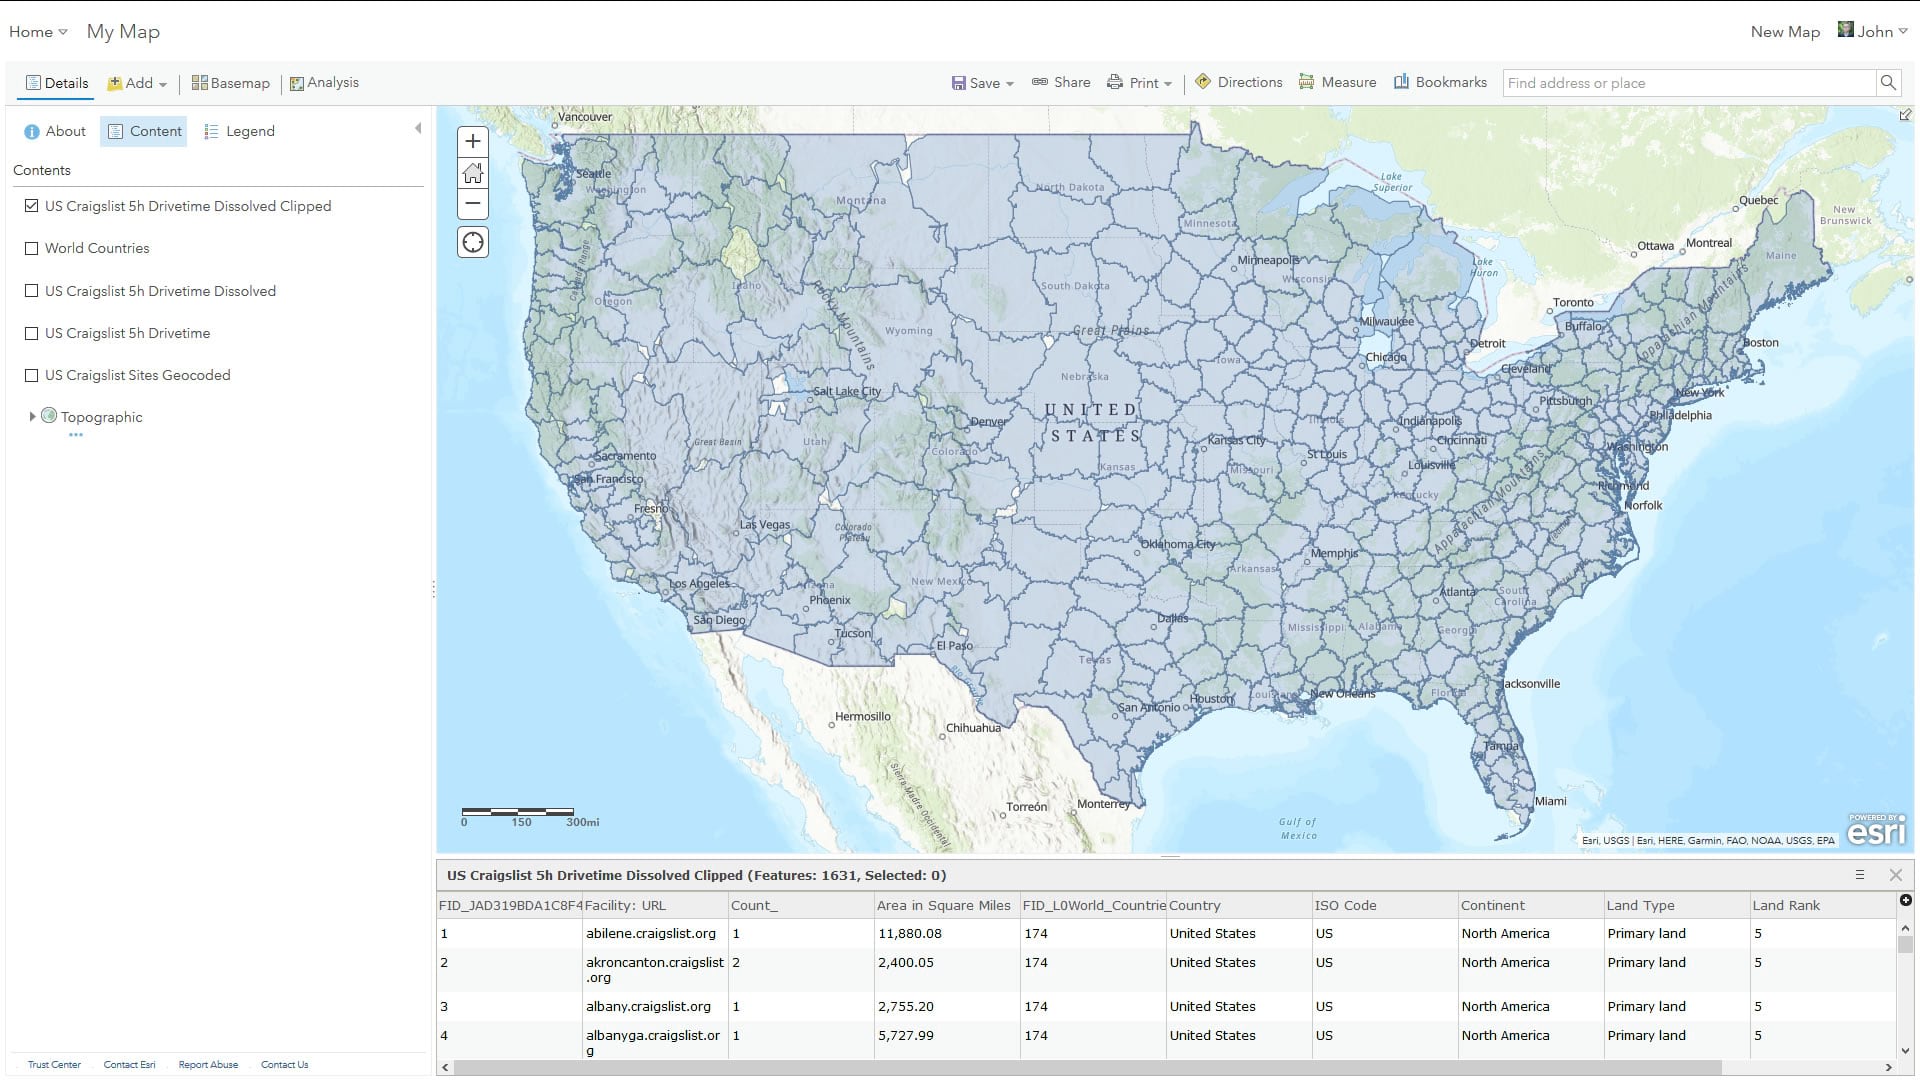Open the Bookmarks tool

click(x=1440, y=83)
